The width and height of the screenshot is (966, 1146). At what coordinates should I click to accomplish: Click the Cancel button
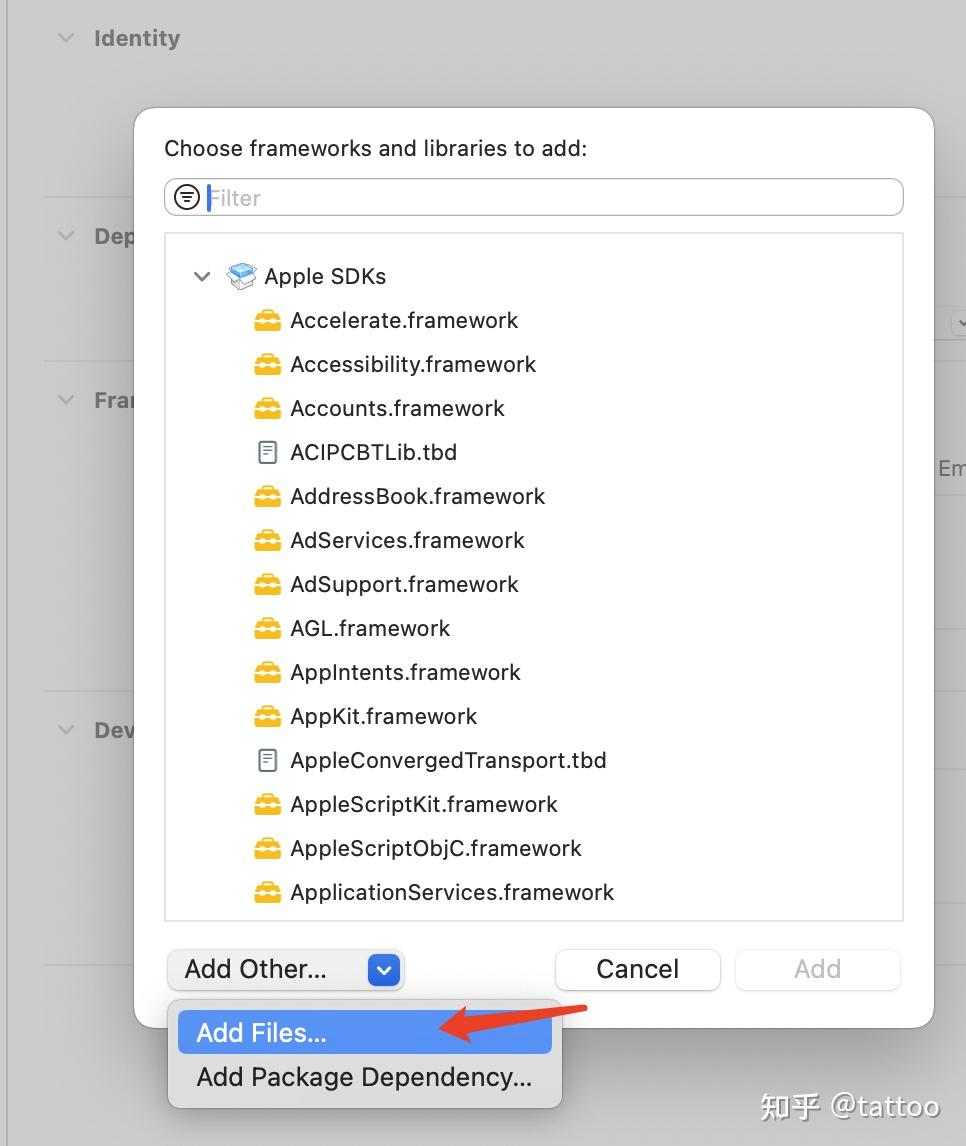tap(637, 969)
